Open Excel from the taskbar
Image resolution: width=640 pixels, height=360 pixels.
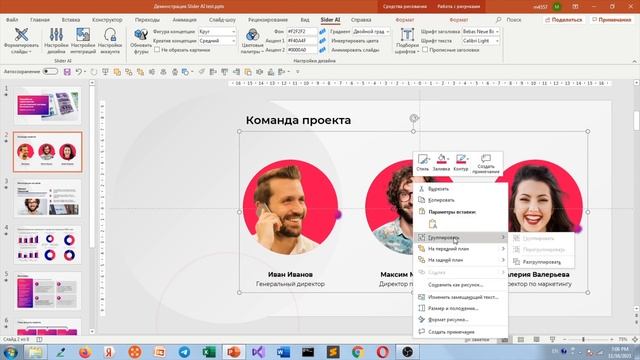pyautogui.click(x=209, y=351)
